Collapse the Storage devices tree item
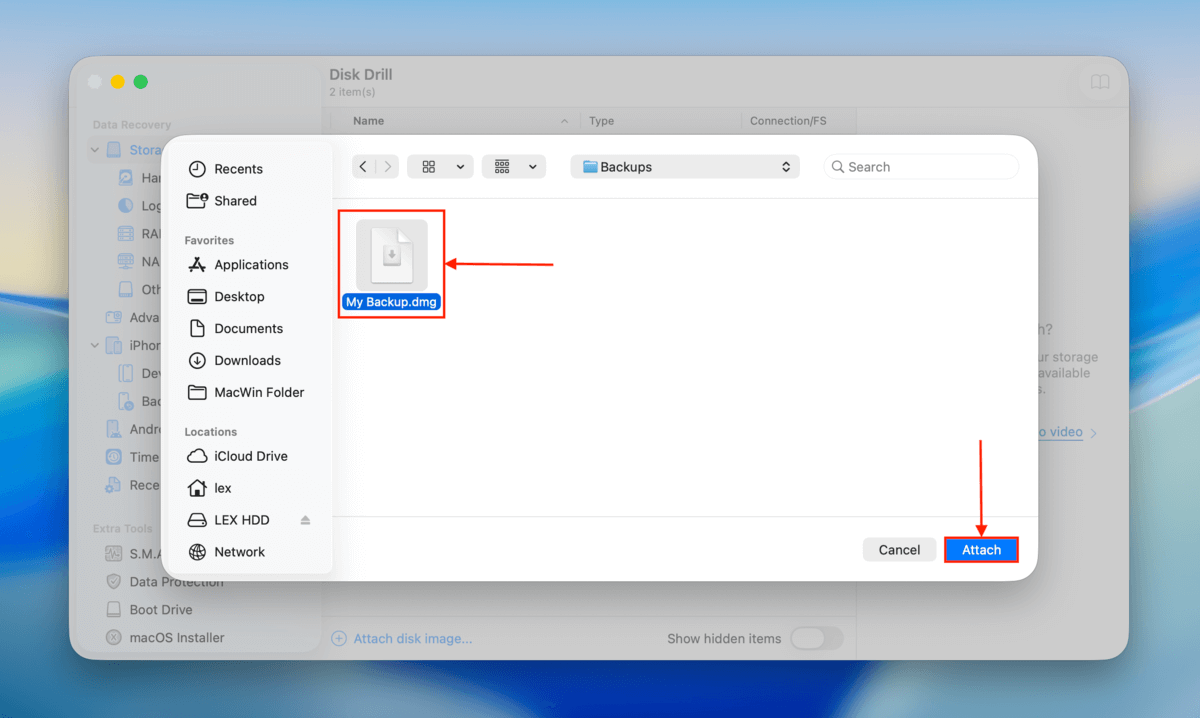The image size is (1200, 718). coord(94,149)
